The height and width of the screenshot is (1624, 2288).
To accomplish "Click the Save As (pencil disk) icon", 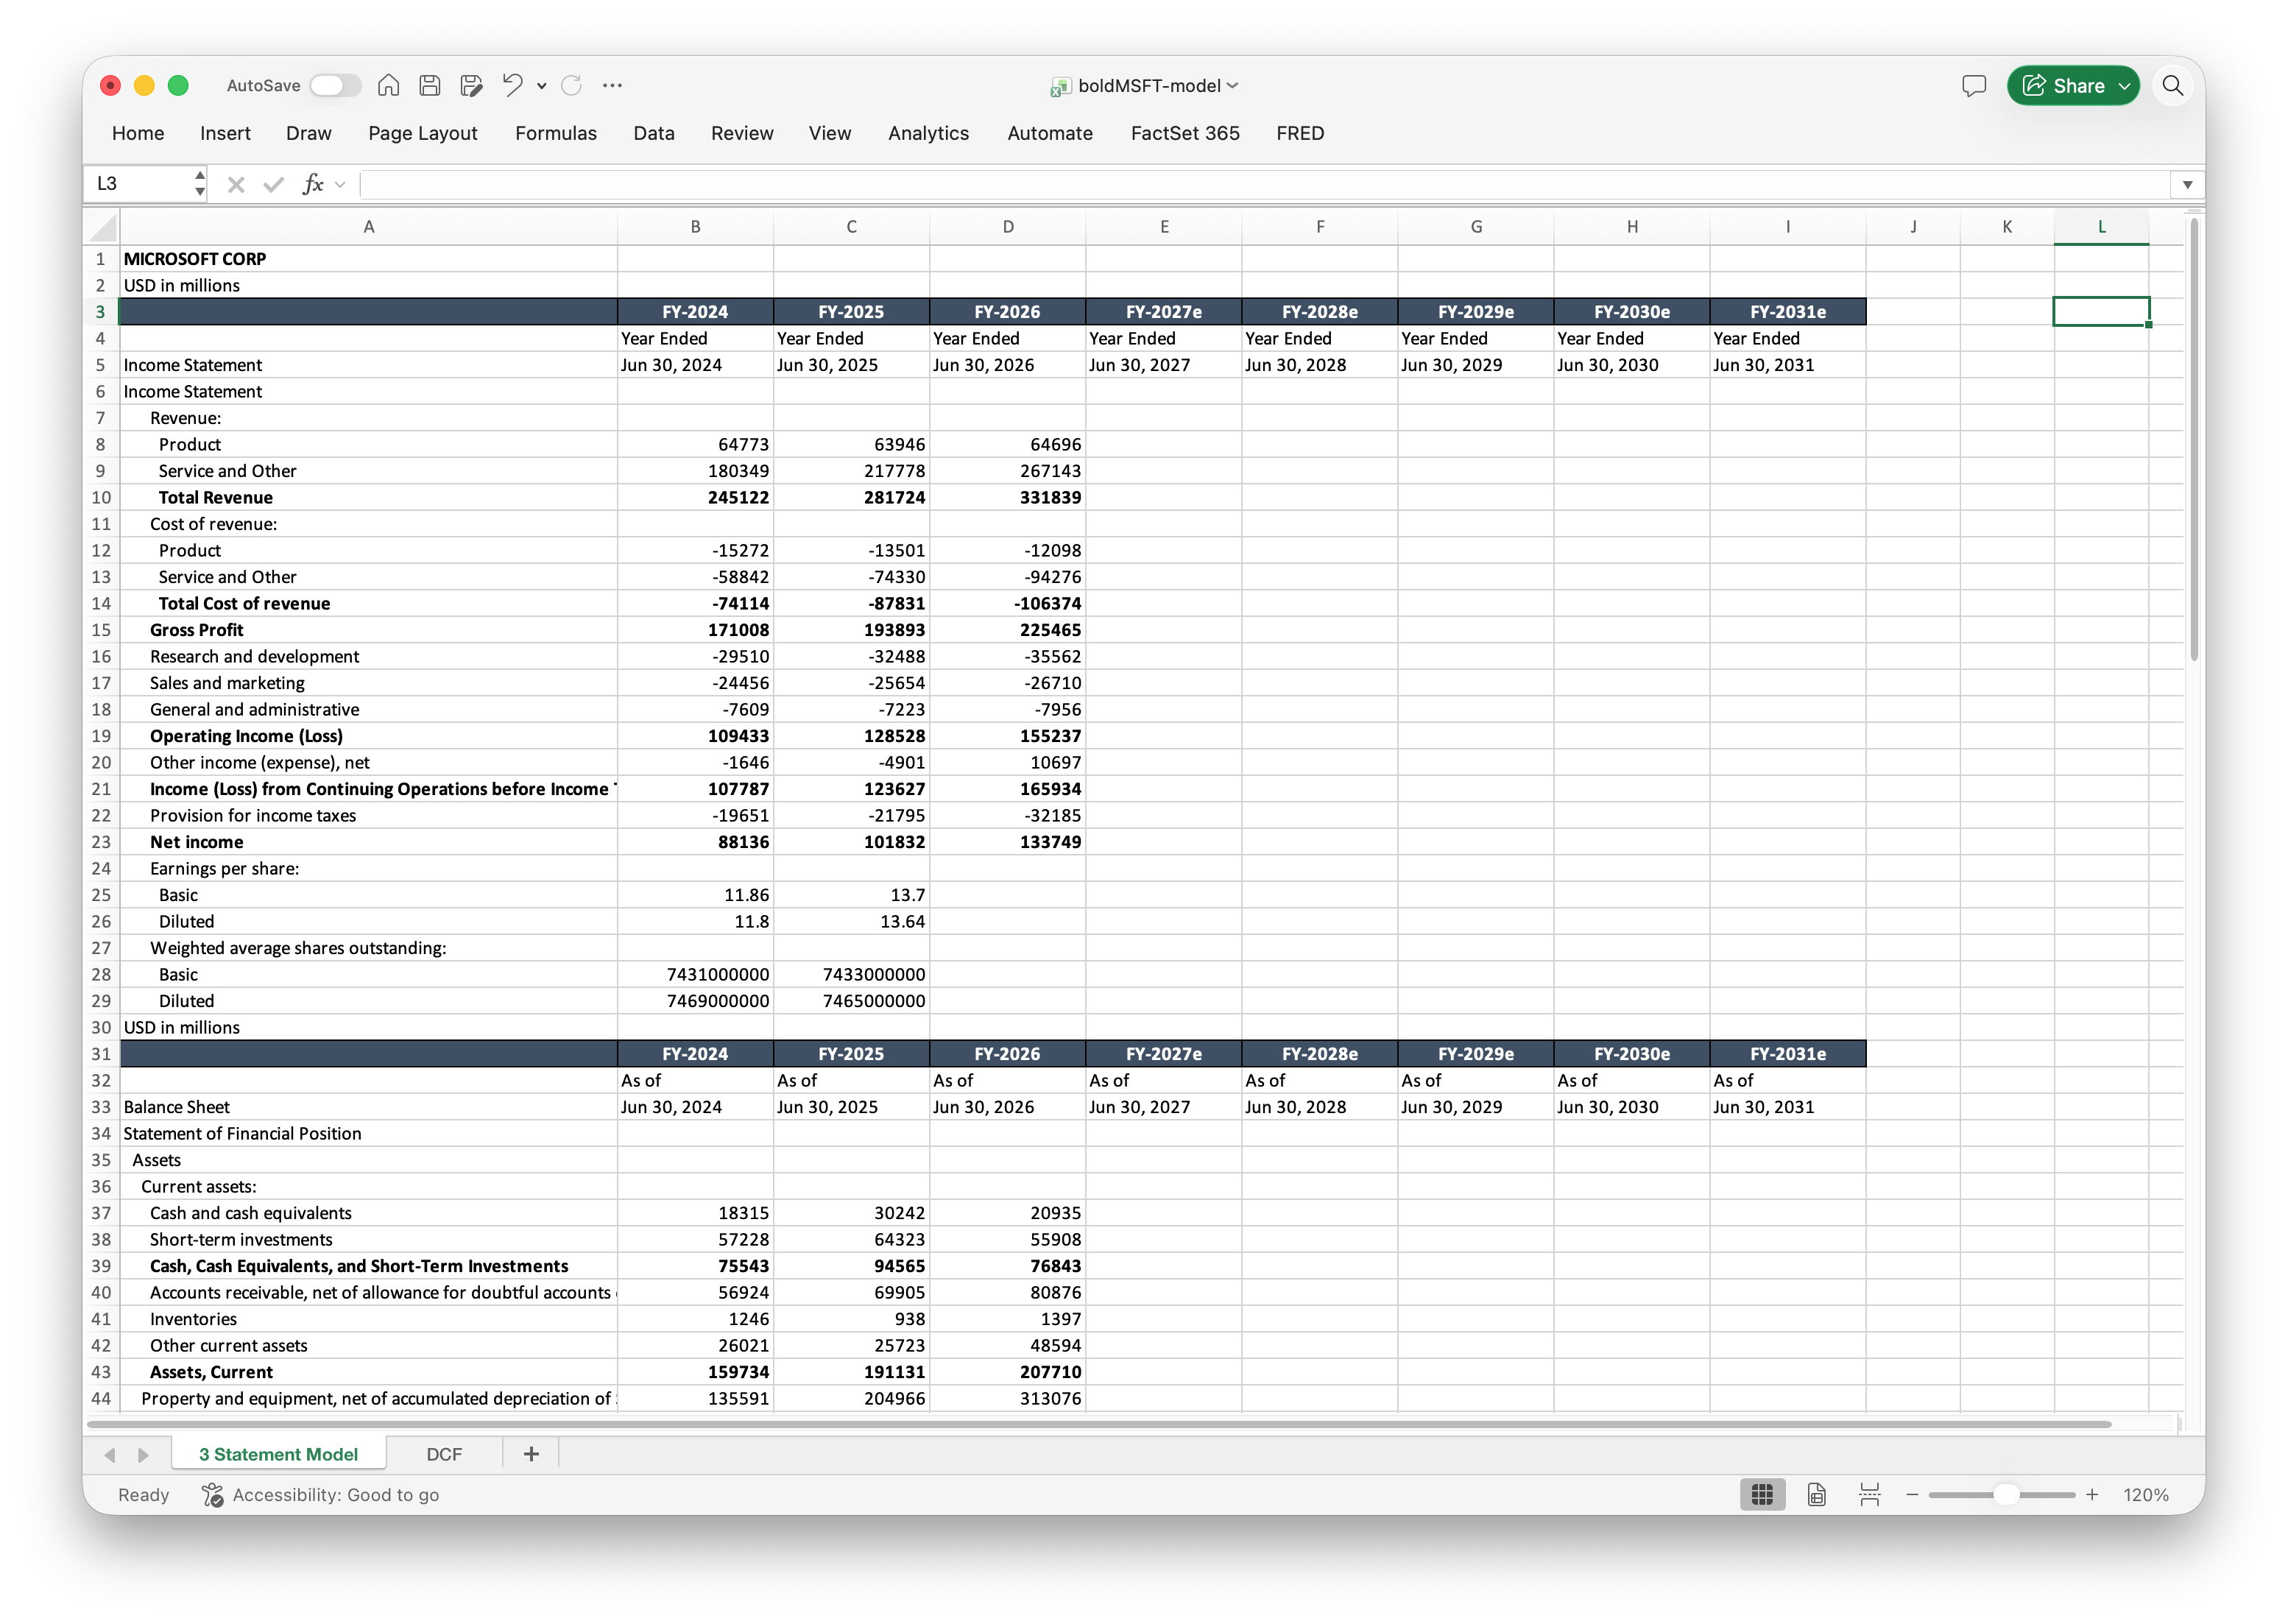I will (471, 86).
